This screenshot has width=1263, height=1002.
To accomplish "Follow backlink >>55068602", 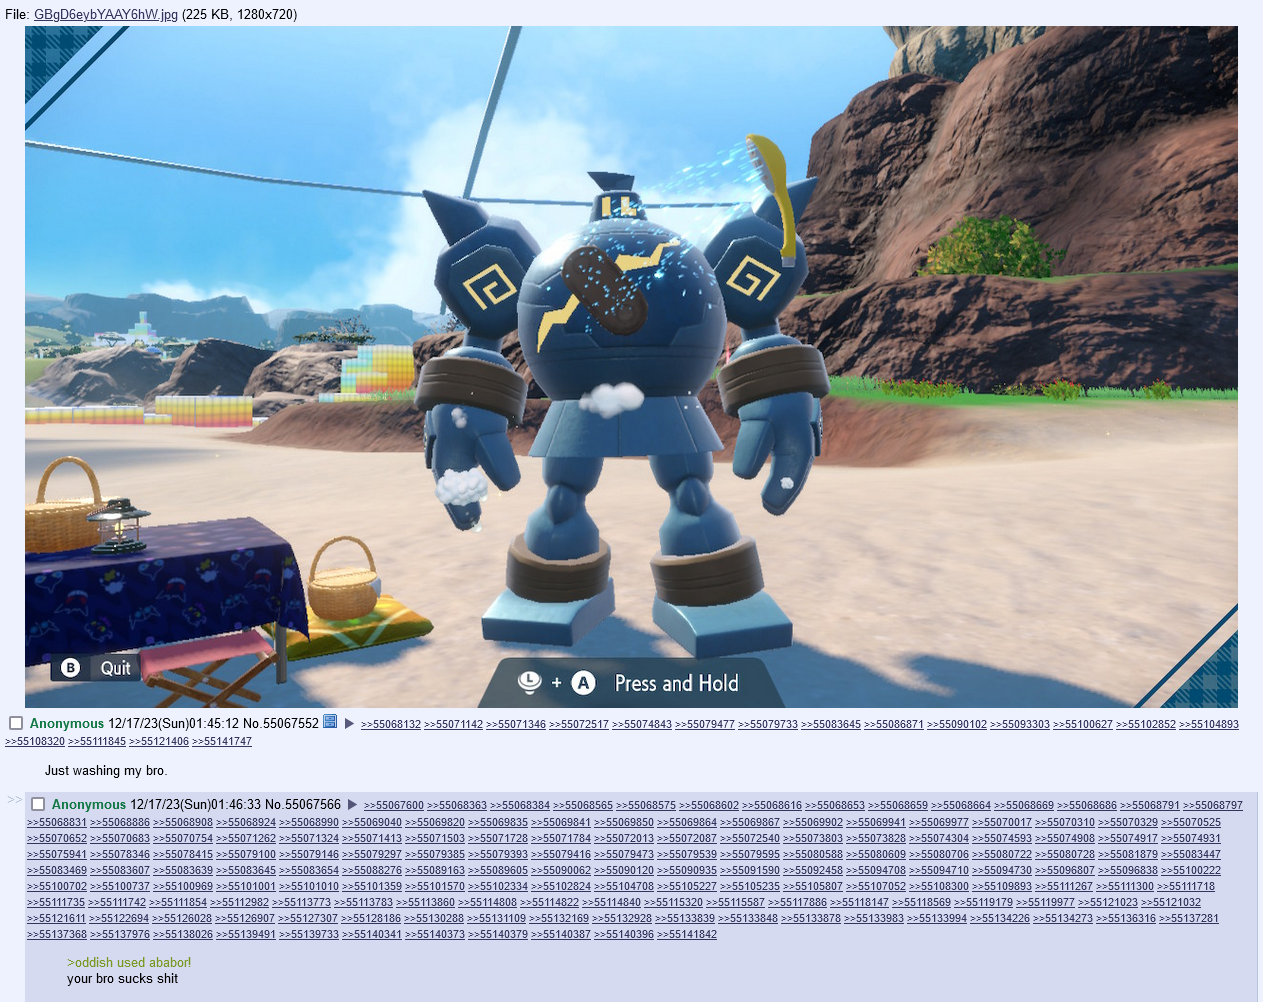I will coord(709,805).
